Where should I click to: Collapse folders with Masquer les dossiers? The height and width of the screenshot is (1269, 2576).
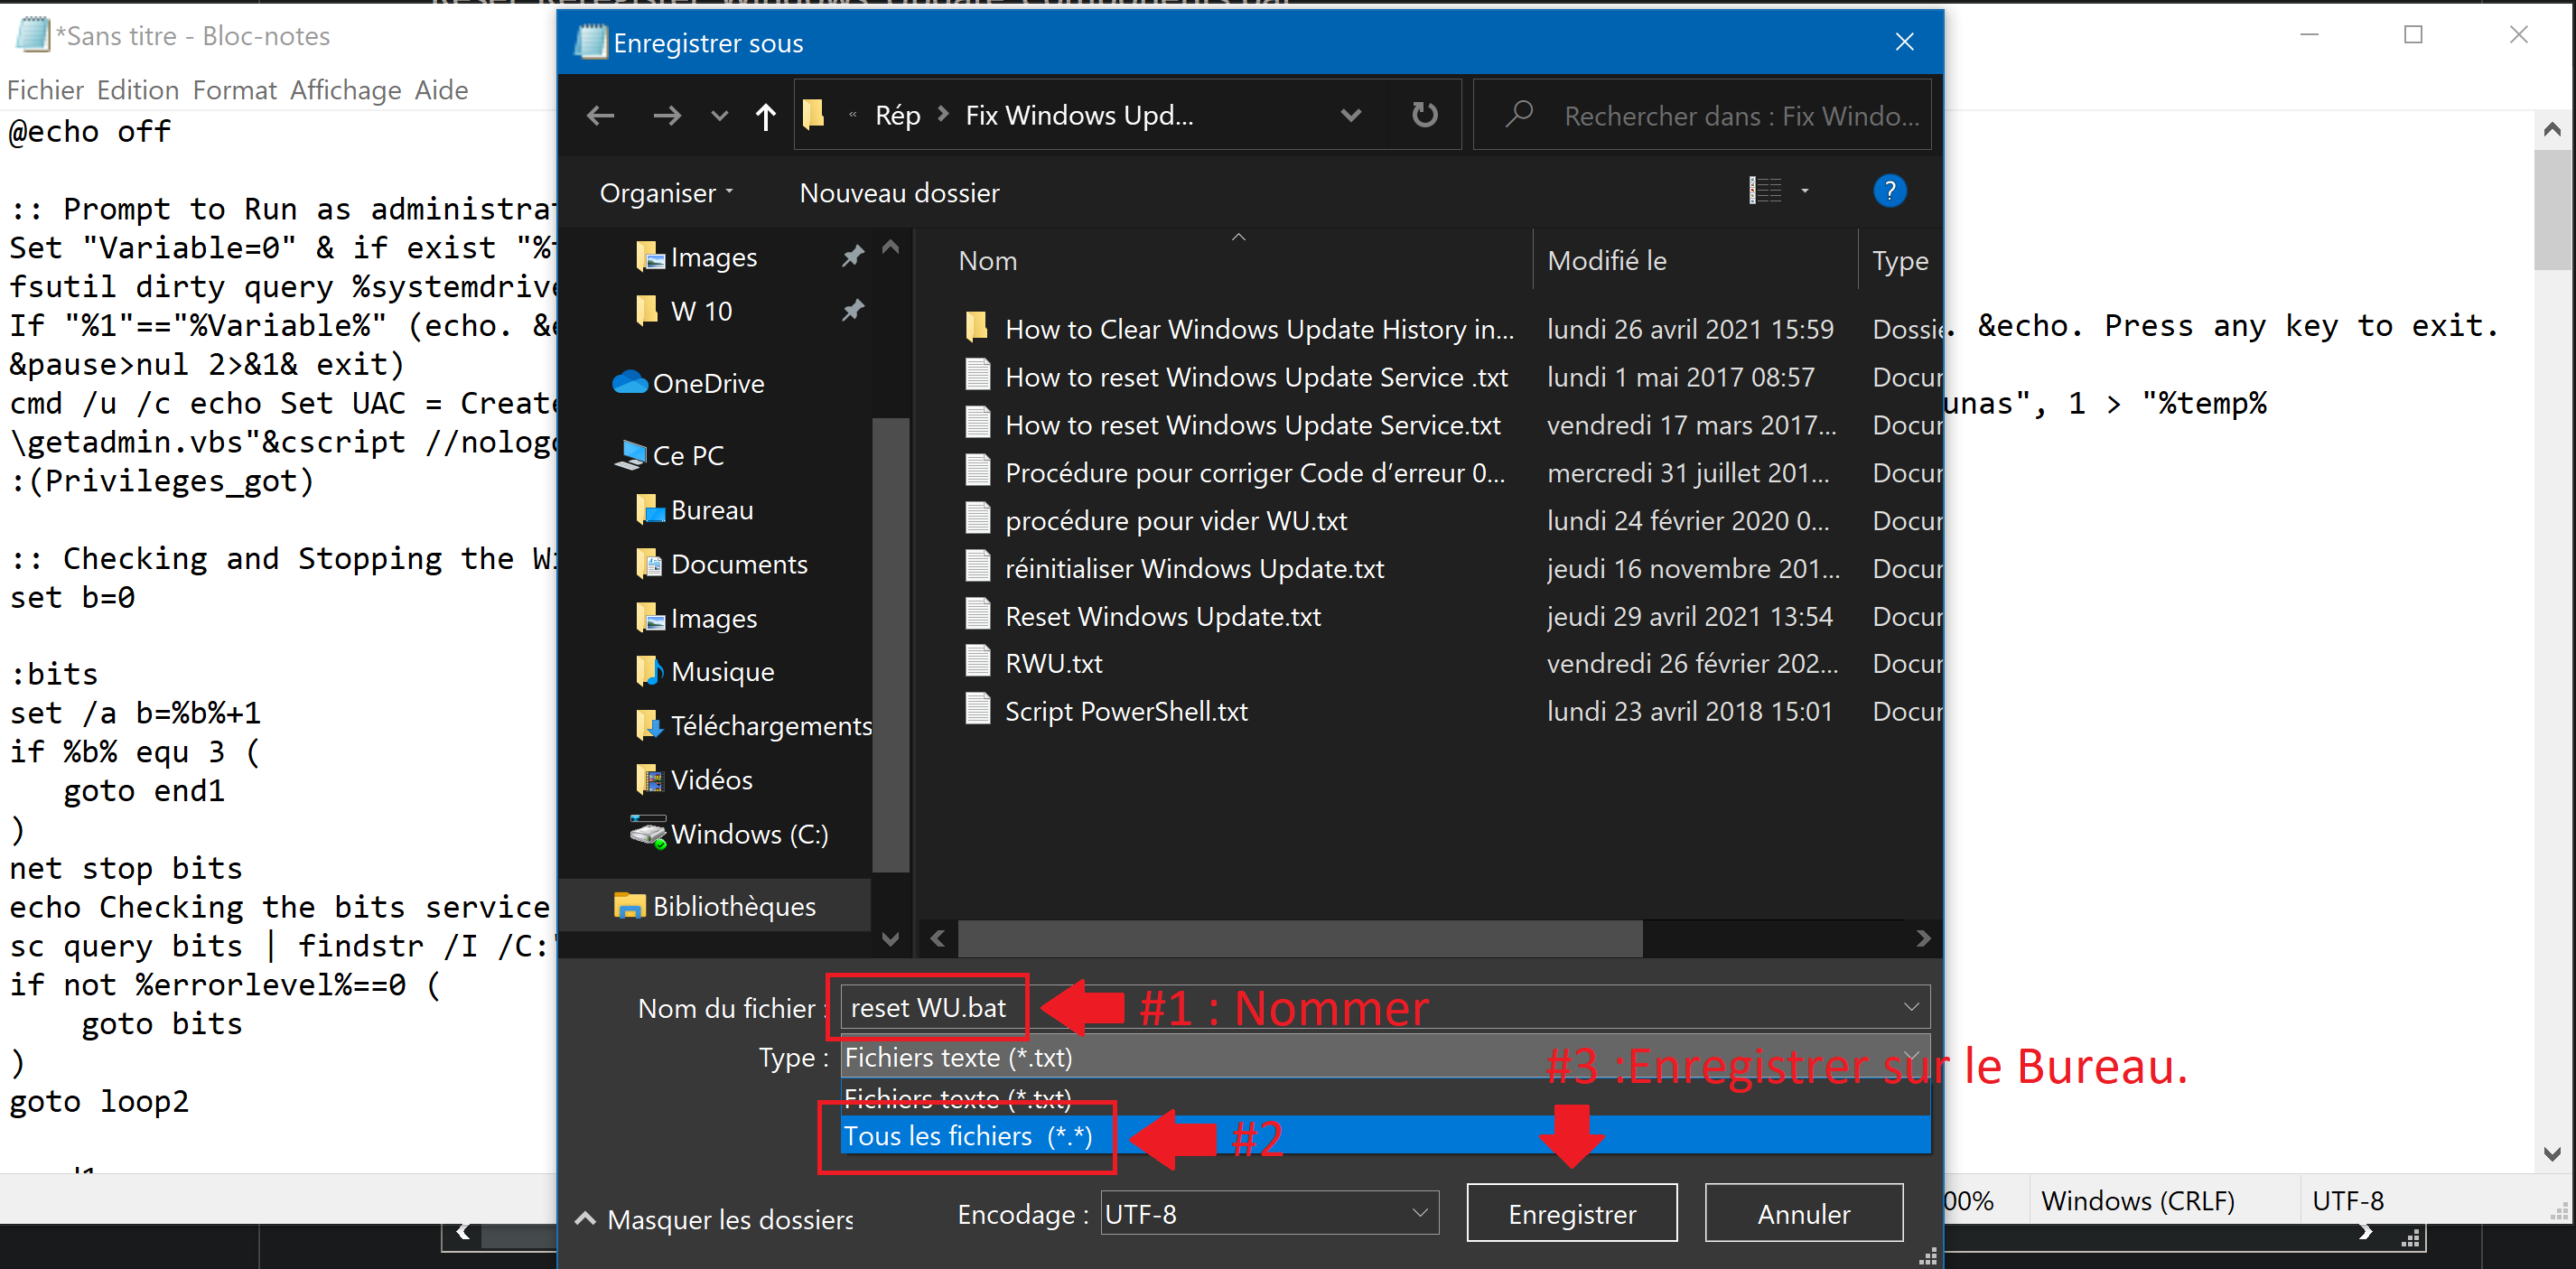[x=715, y=1219]
